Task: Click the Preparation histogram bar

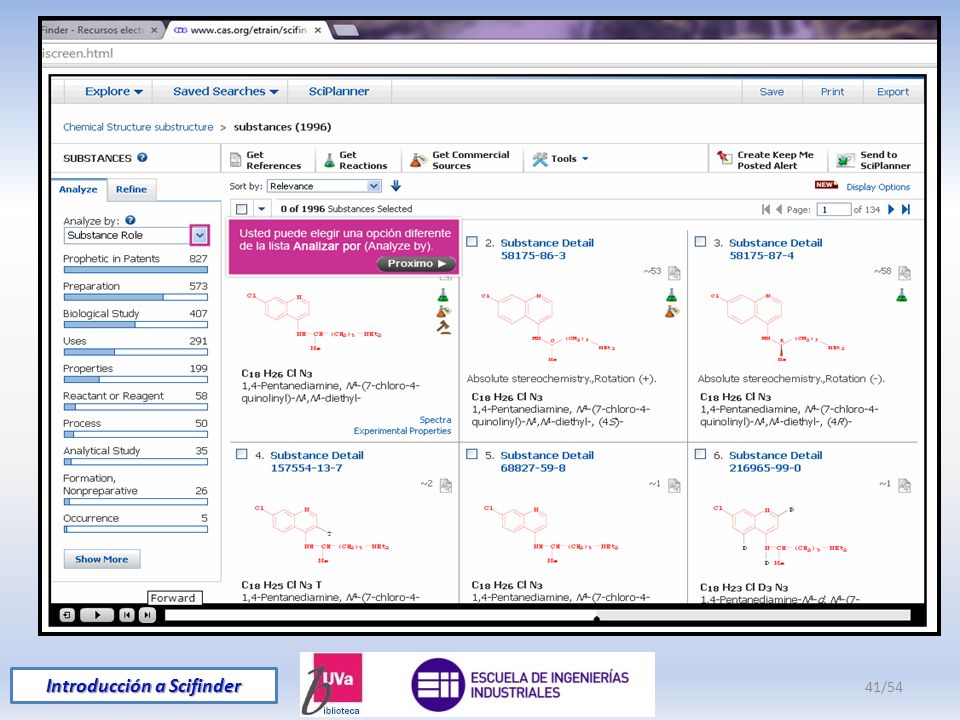Action: (x=135, y=297)
